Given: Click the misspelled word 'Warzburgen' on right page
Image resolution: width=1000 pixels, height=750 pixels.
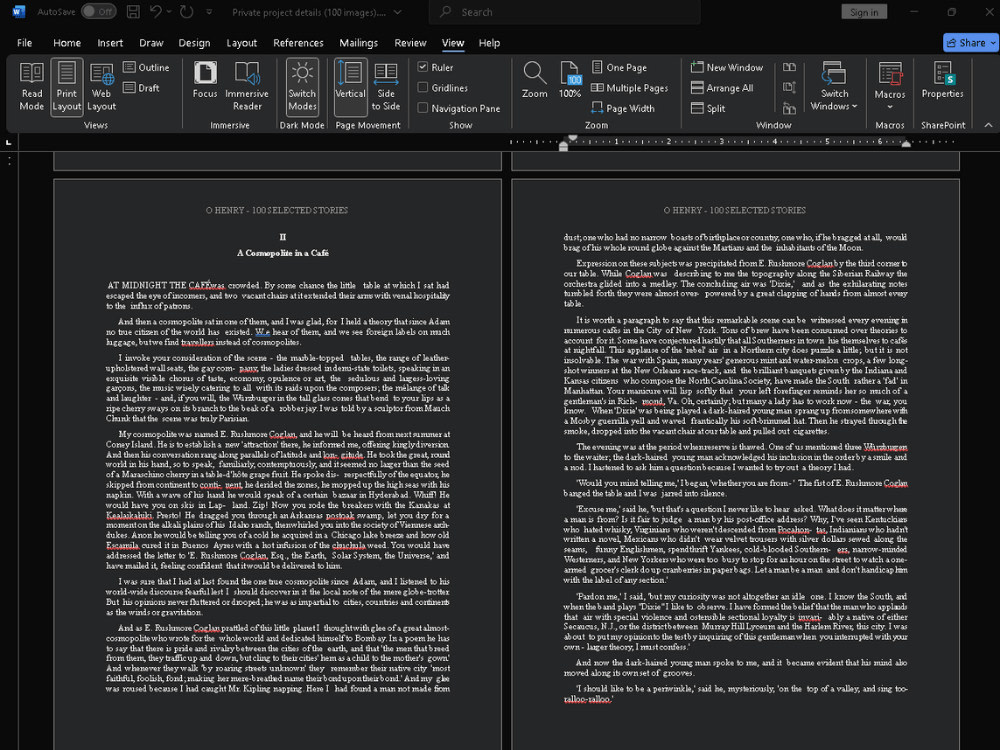Looking at the screenshot, I should tap(885, 446).
